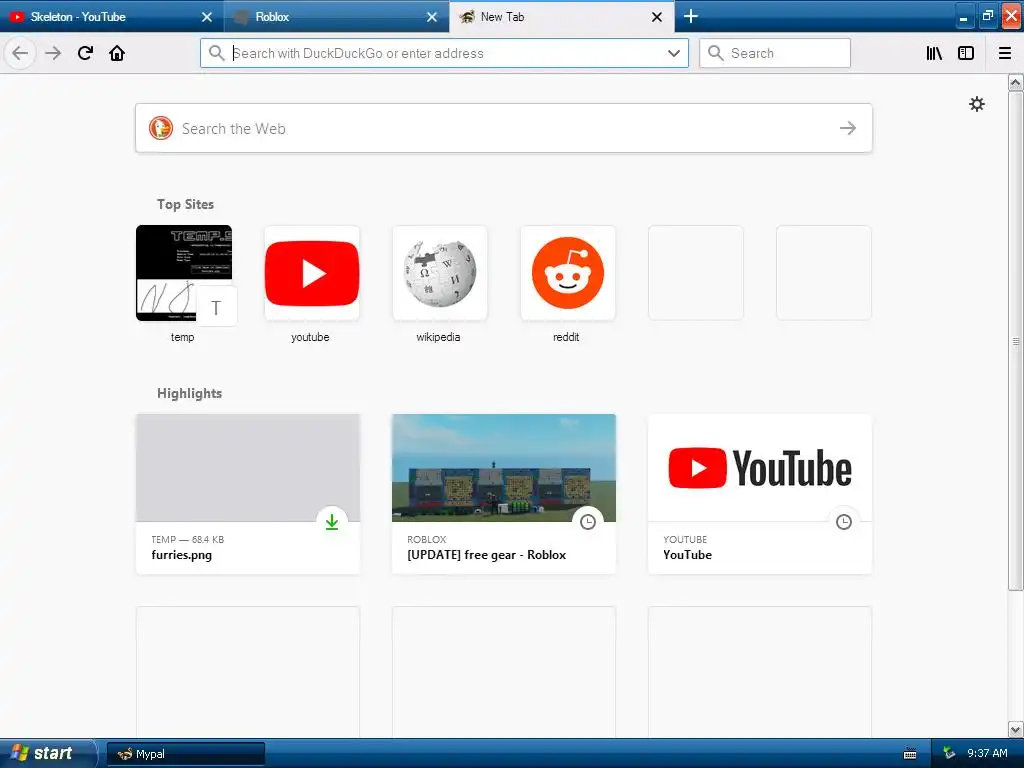Image resolution: width=1024 pixels, height=768 pixels.
Task: Expand the address bar history dropdown
Action: click(674, 53)
